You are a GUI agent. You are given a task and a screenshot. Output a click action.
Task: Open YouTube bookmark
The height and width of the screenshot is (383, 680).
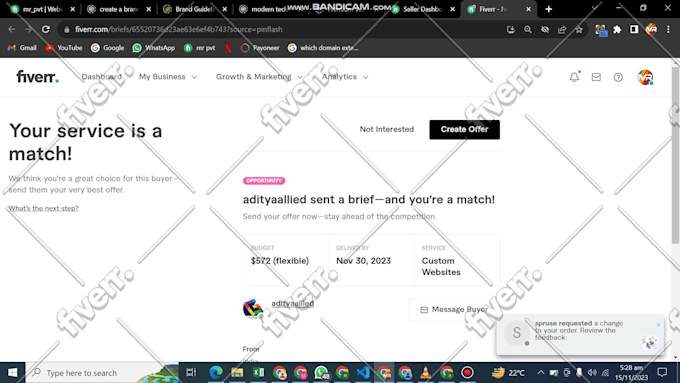64,48
